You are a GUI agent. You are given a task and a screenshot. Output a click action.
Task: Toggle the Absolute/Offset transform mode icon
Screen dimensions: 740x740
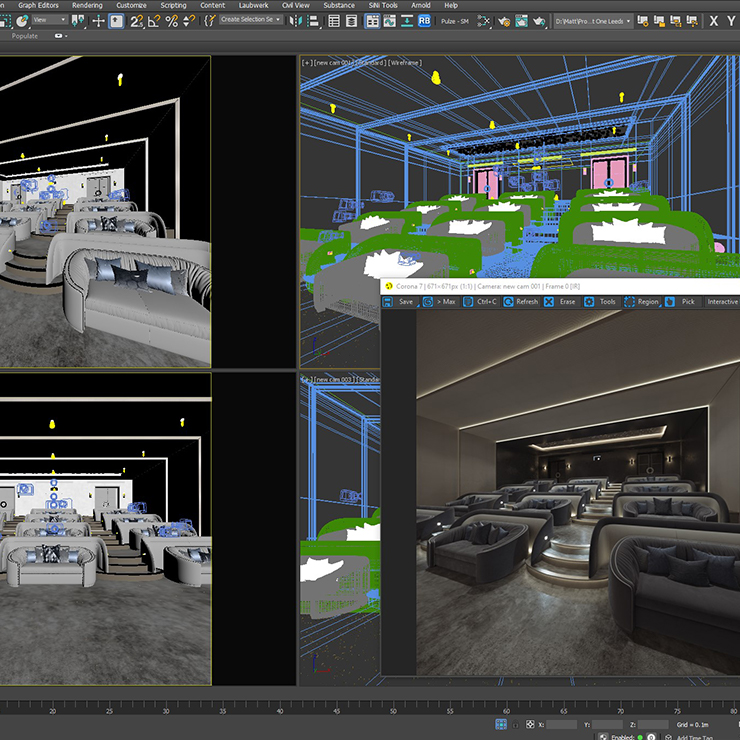coord(530,724)
